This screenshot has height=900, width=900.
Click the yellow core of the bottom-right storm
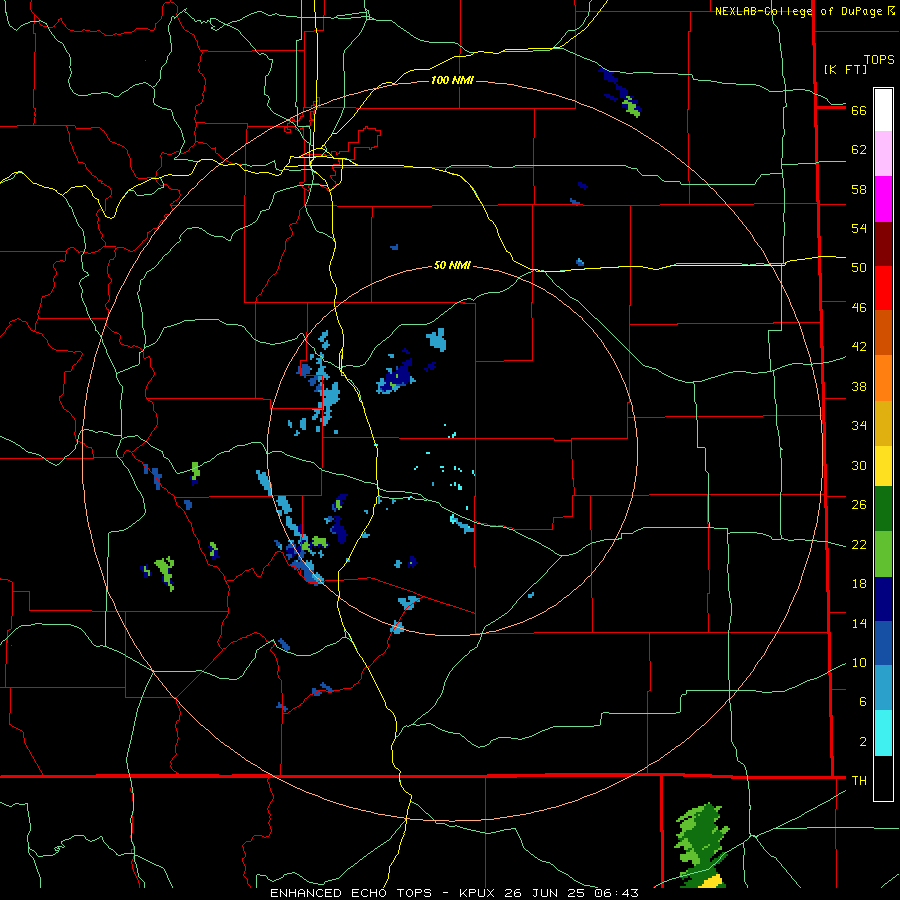point(711,882)
